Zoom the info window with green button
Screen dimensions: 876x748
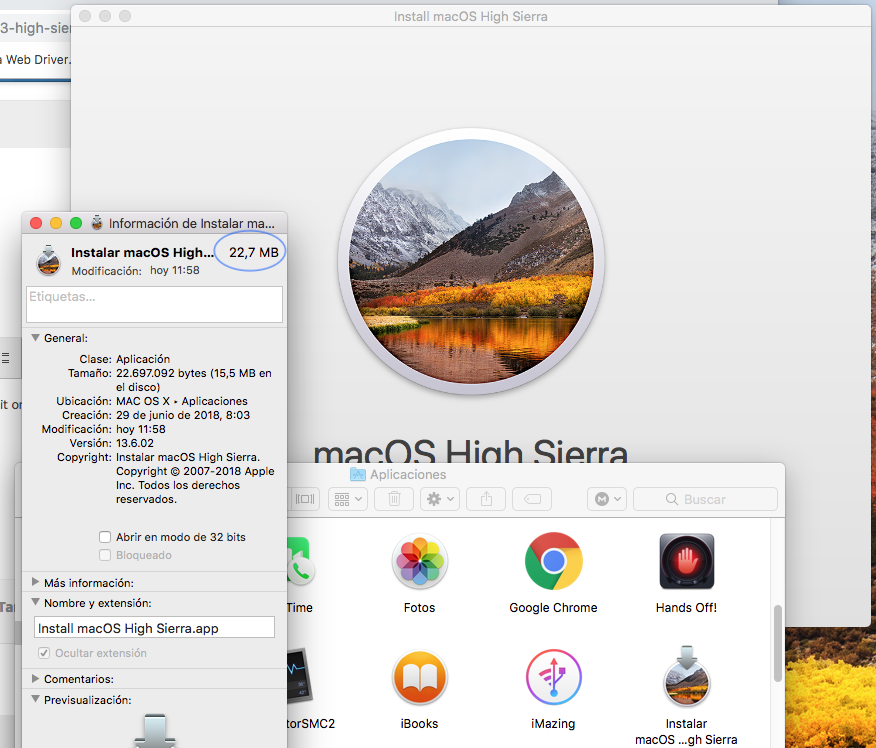click(x=76, y=223)
